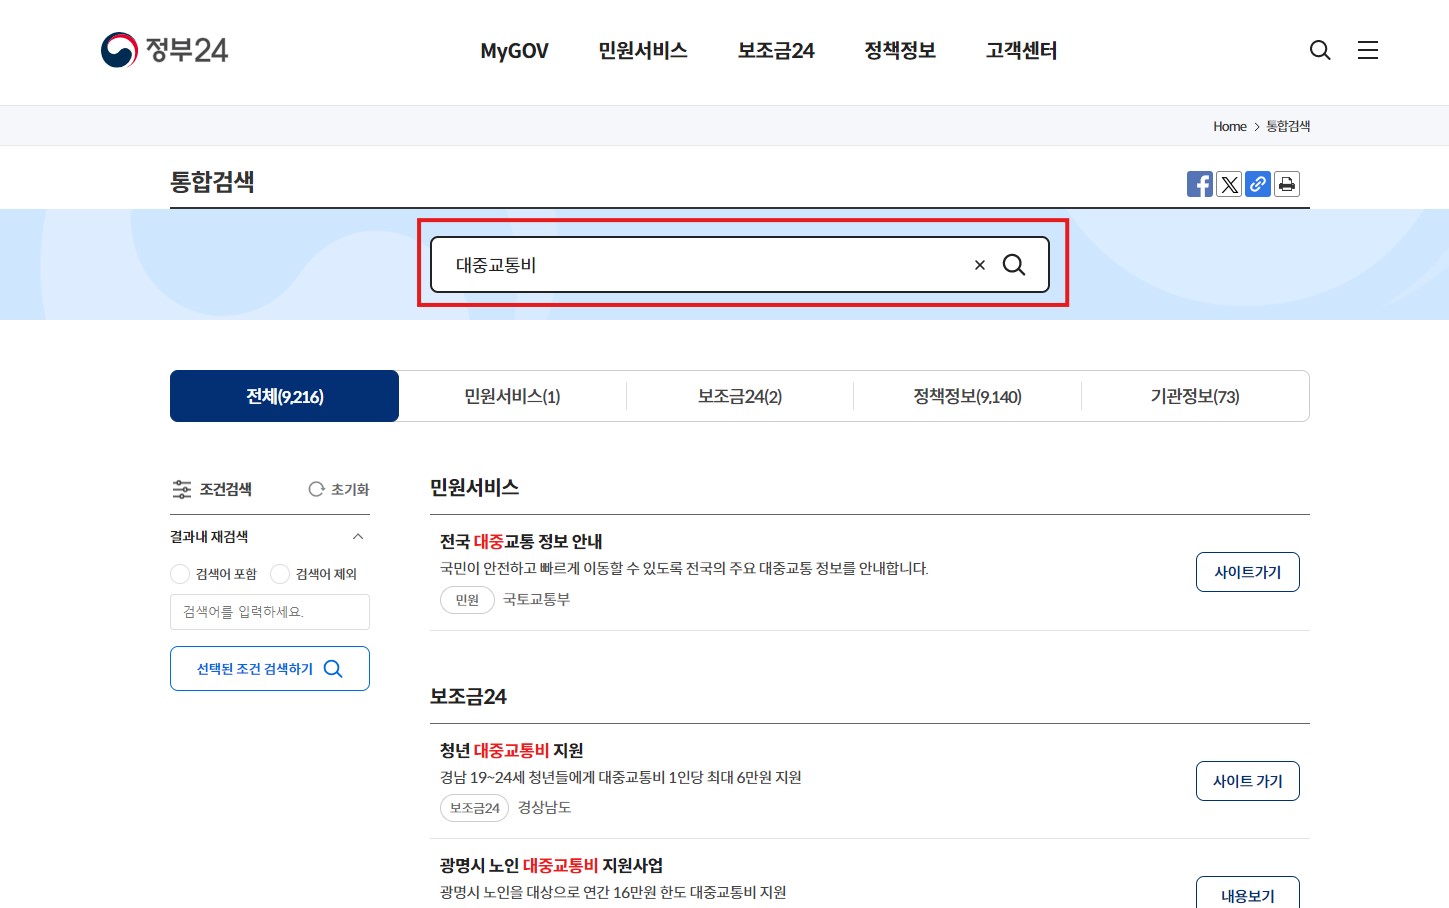Select the 검색어 제외 radio button
Viewport: 1449px width, 908px height.
tap(281, 574)
